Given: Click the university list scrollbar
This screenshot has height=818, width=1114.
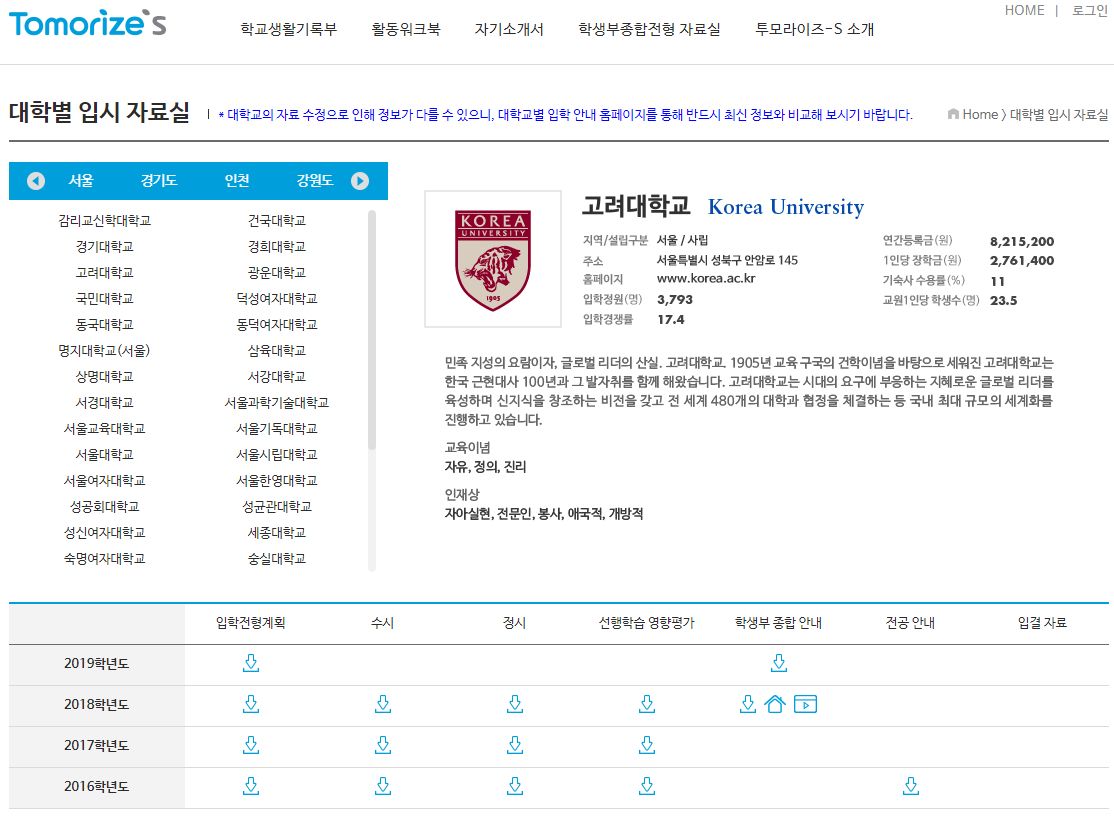Looking at the screenshot, I should 372,330.
